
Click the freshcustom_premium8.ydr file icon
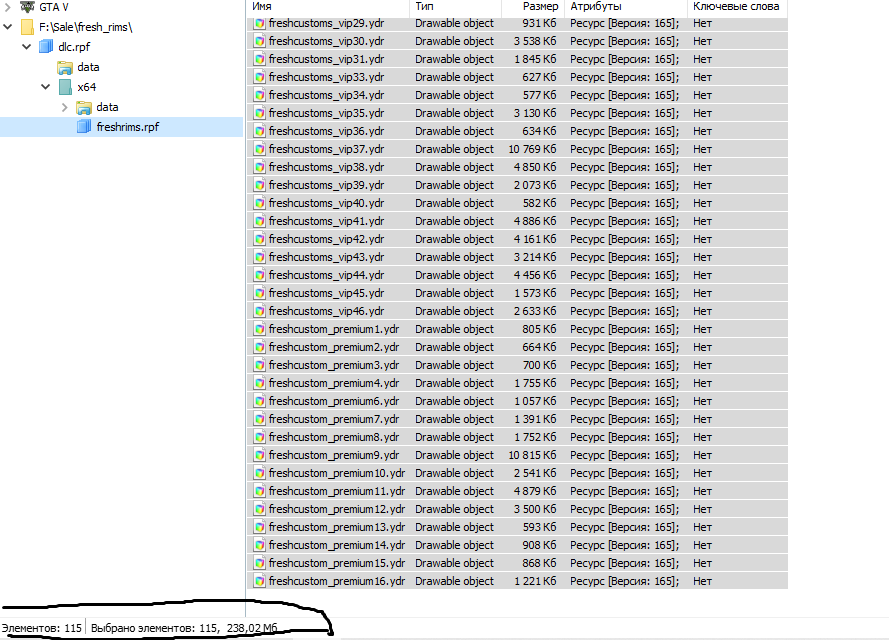click(x=260, y=437)
